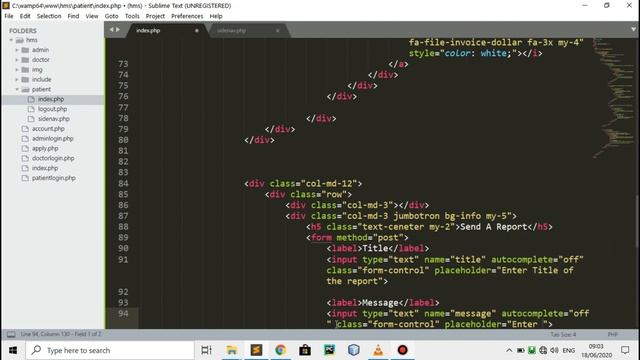
Task: Select the doctor folder icon
Action: pos(25,60)
